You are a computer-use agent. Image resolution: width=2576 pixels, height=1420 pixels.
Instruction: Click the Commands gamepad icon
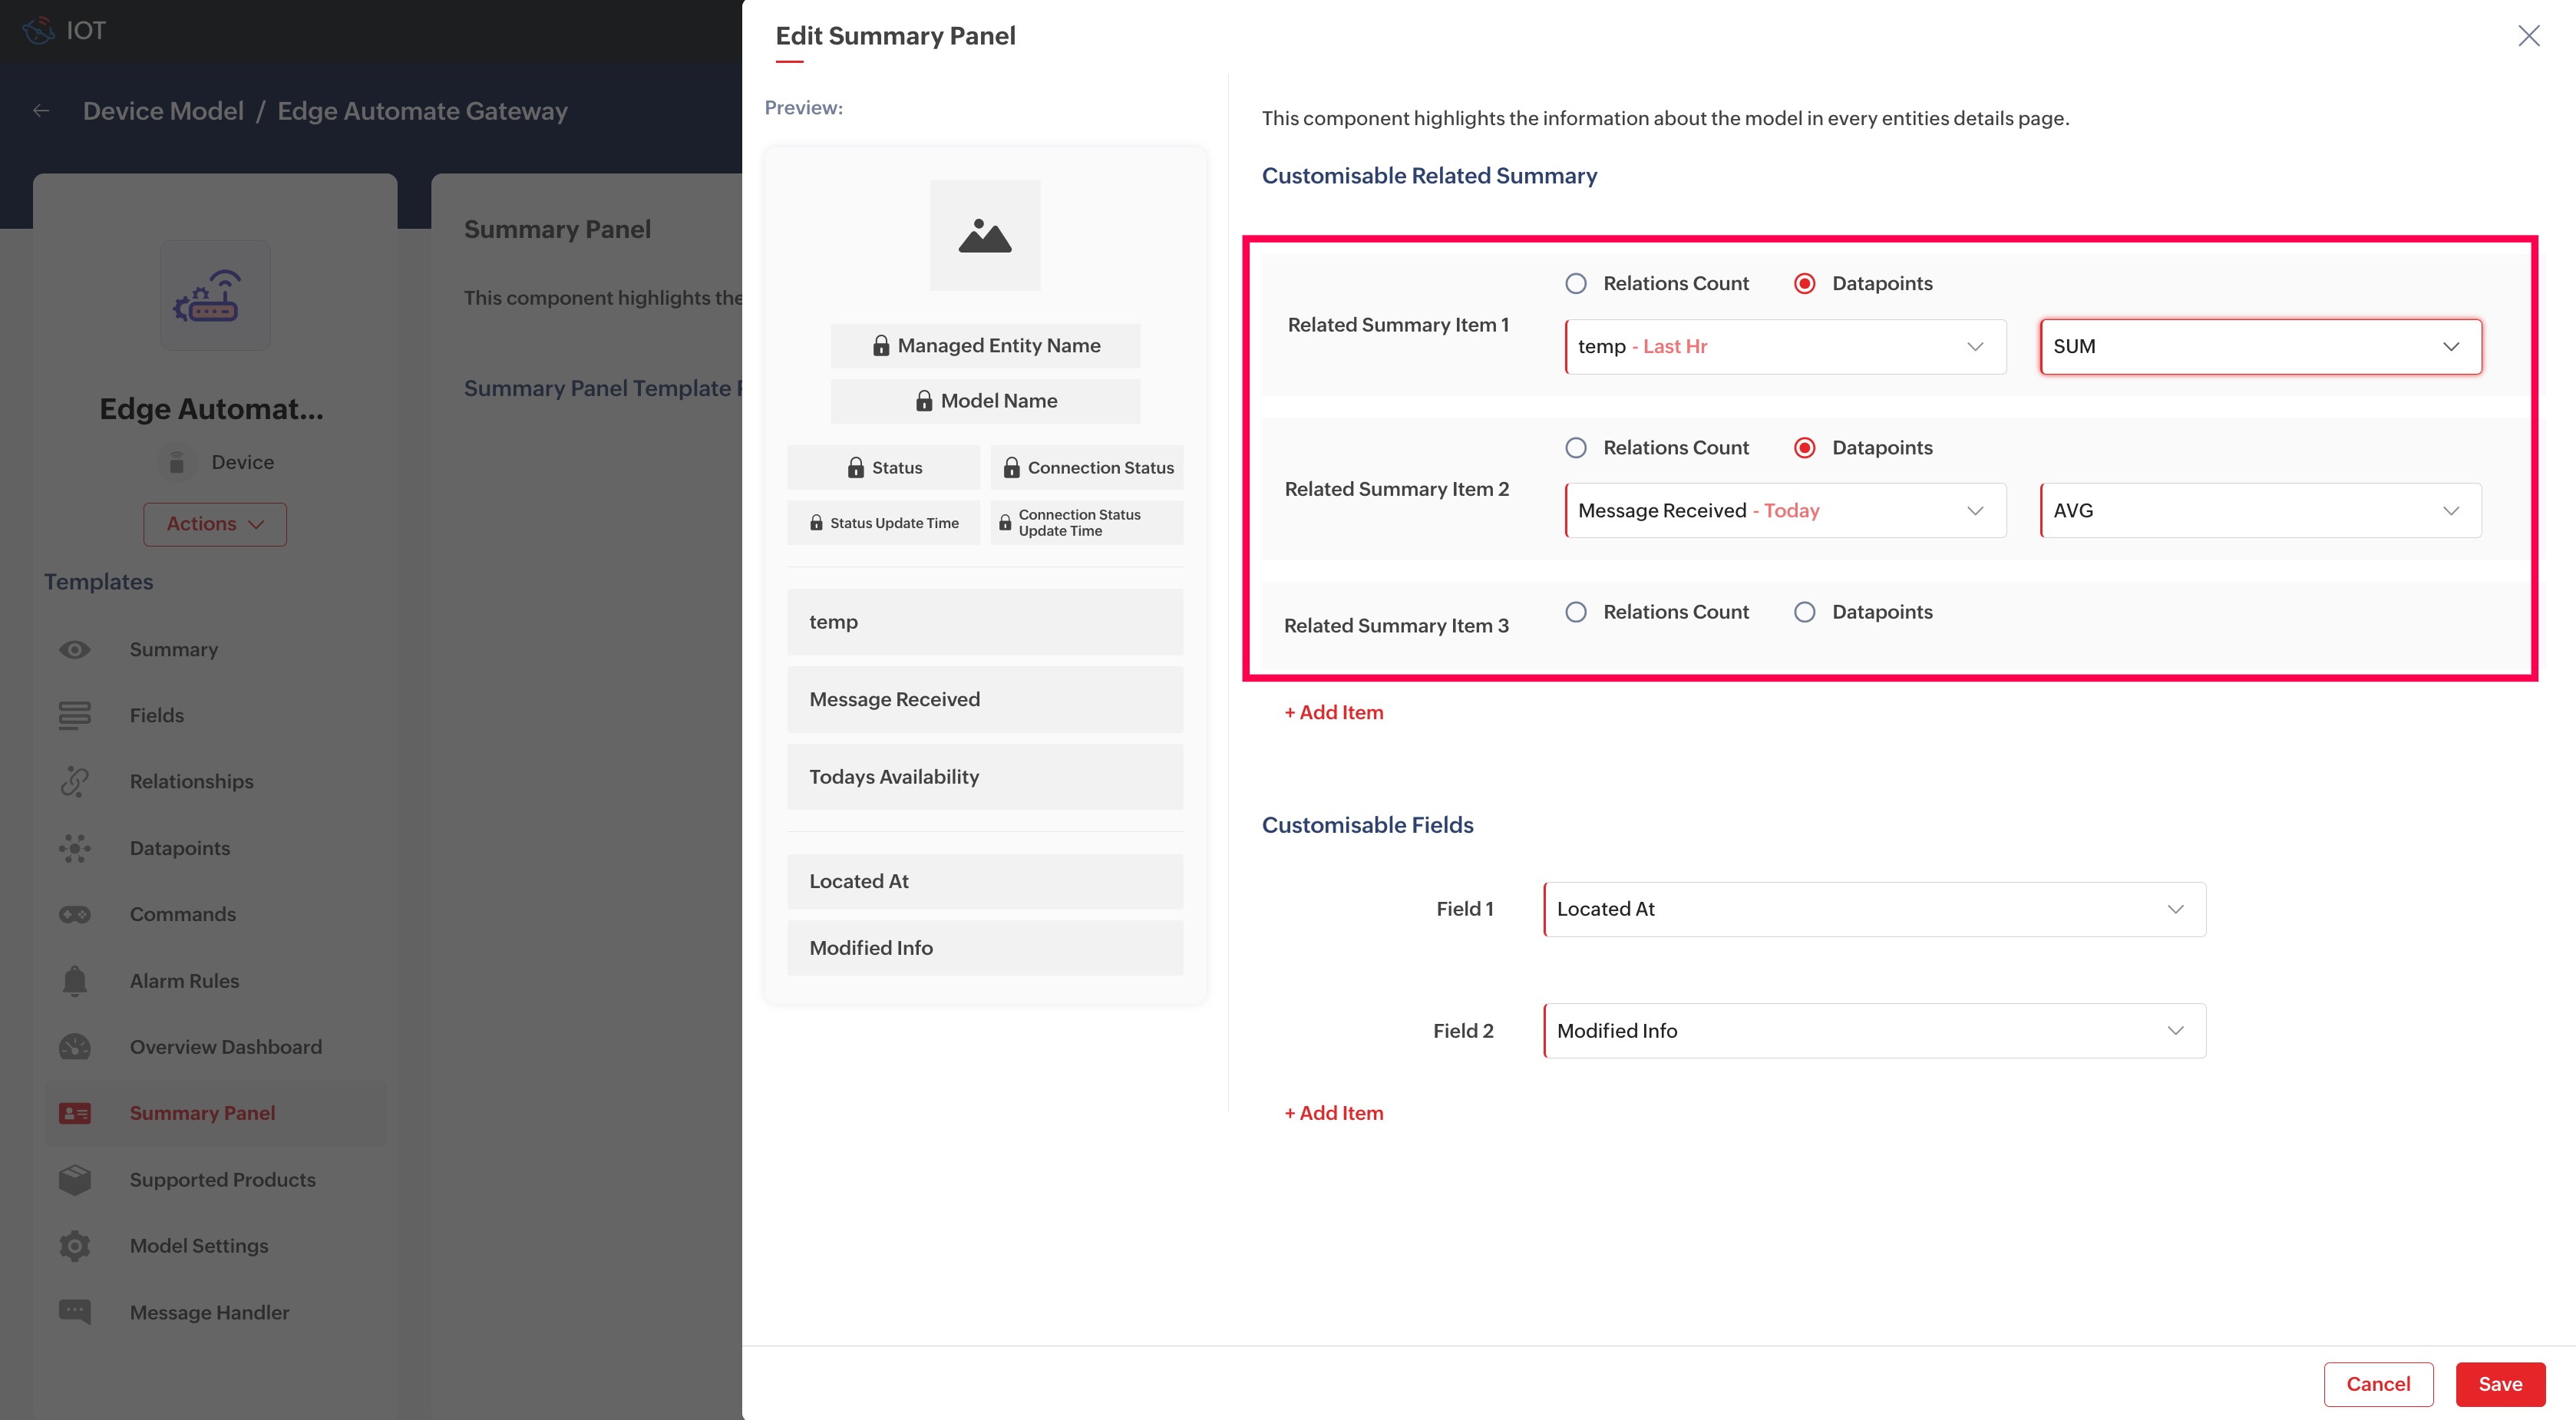pyautogui.click(x=74, y=915)
